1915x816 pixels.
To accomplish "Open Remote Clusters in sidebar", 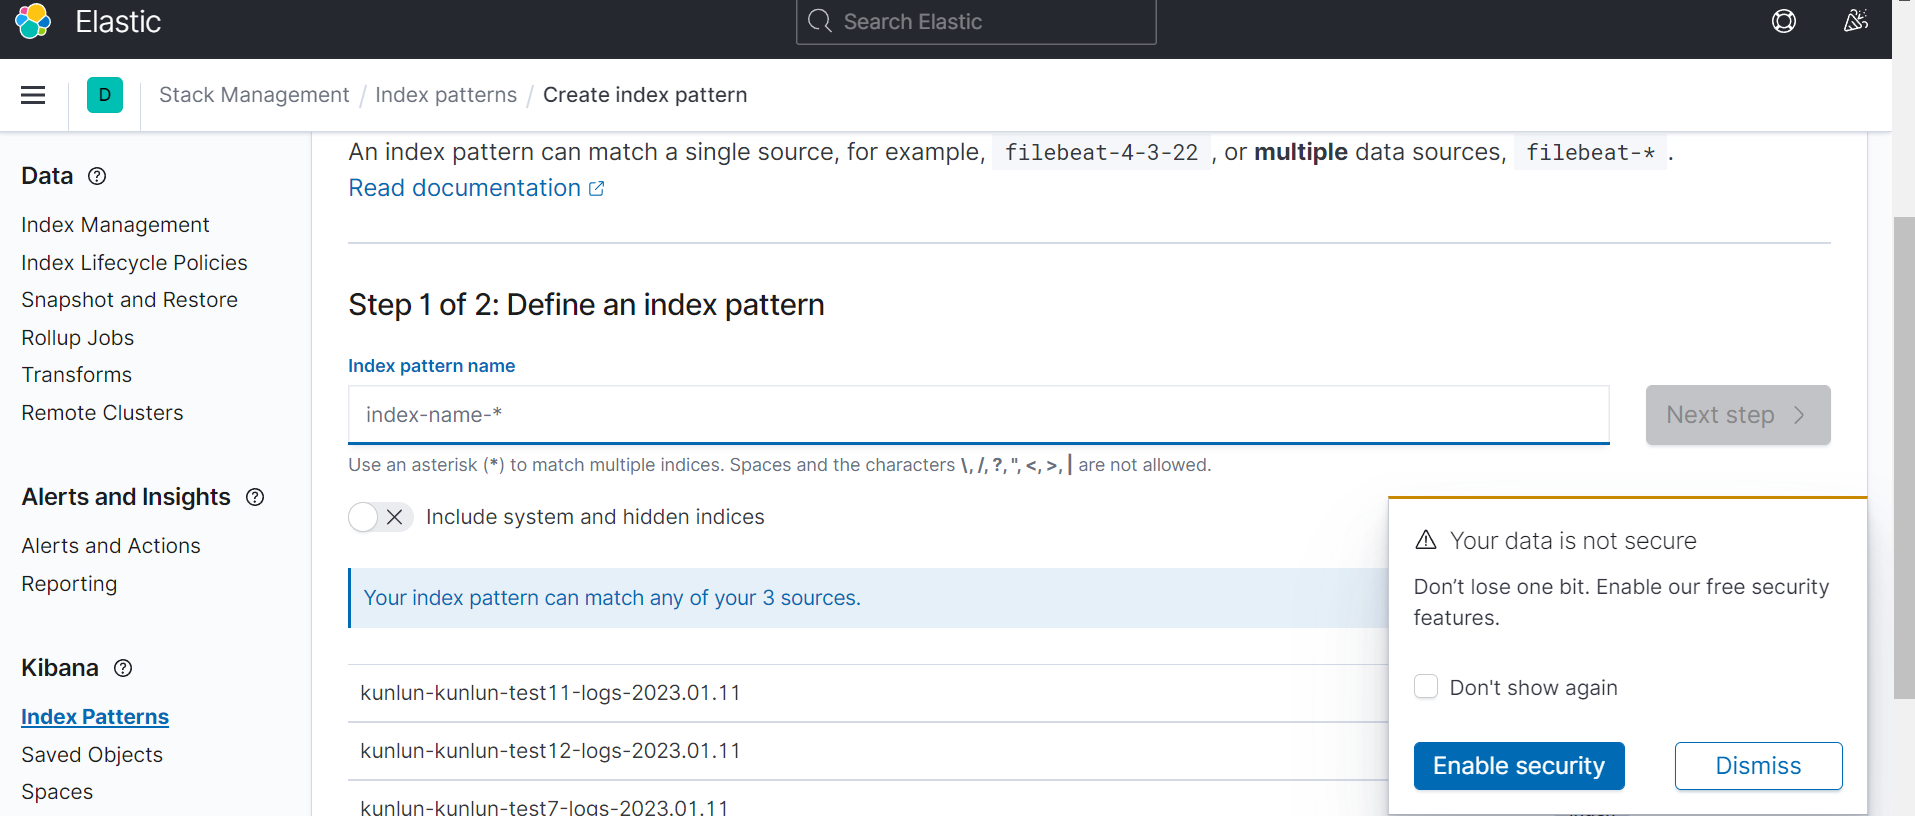I will tap(102, 413).
